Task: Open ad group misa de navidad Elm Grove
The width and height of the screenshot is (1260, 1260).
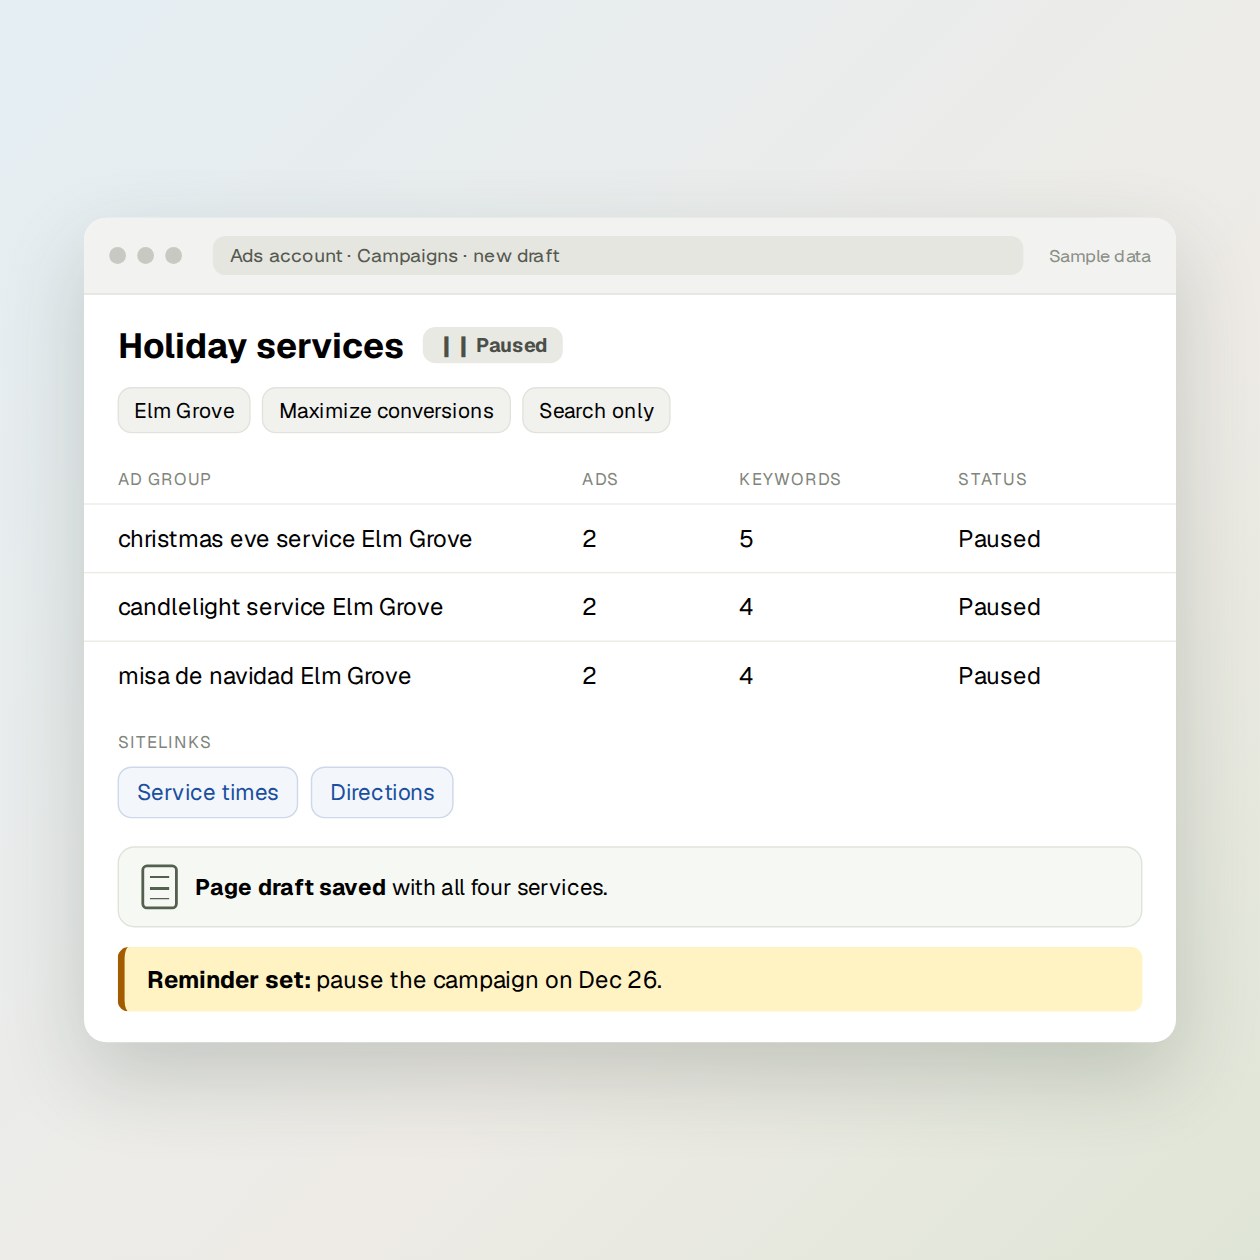Action: tap(265, 676)
